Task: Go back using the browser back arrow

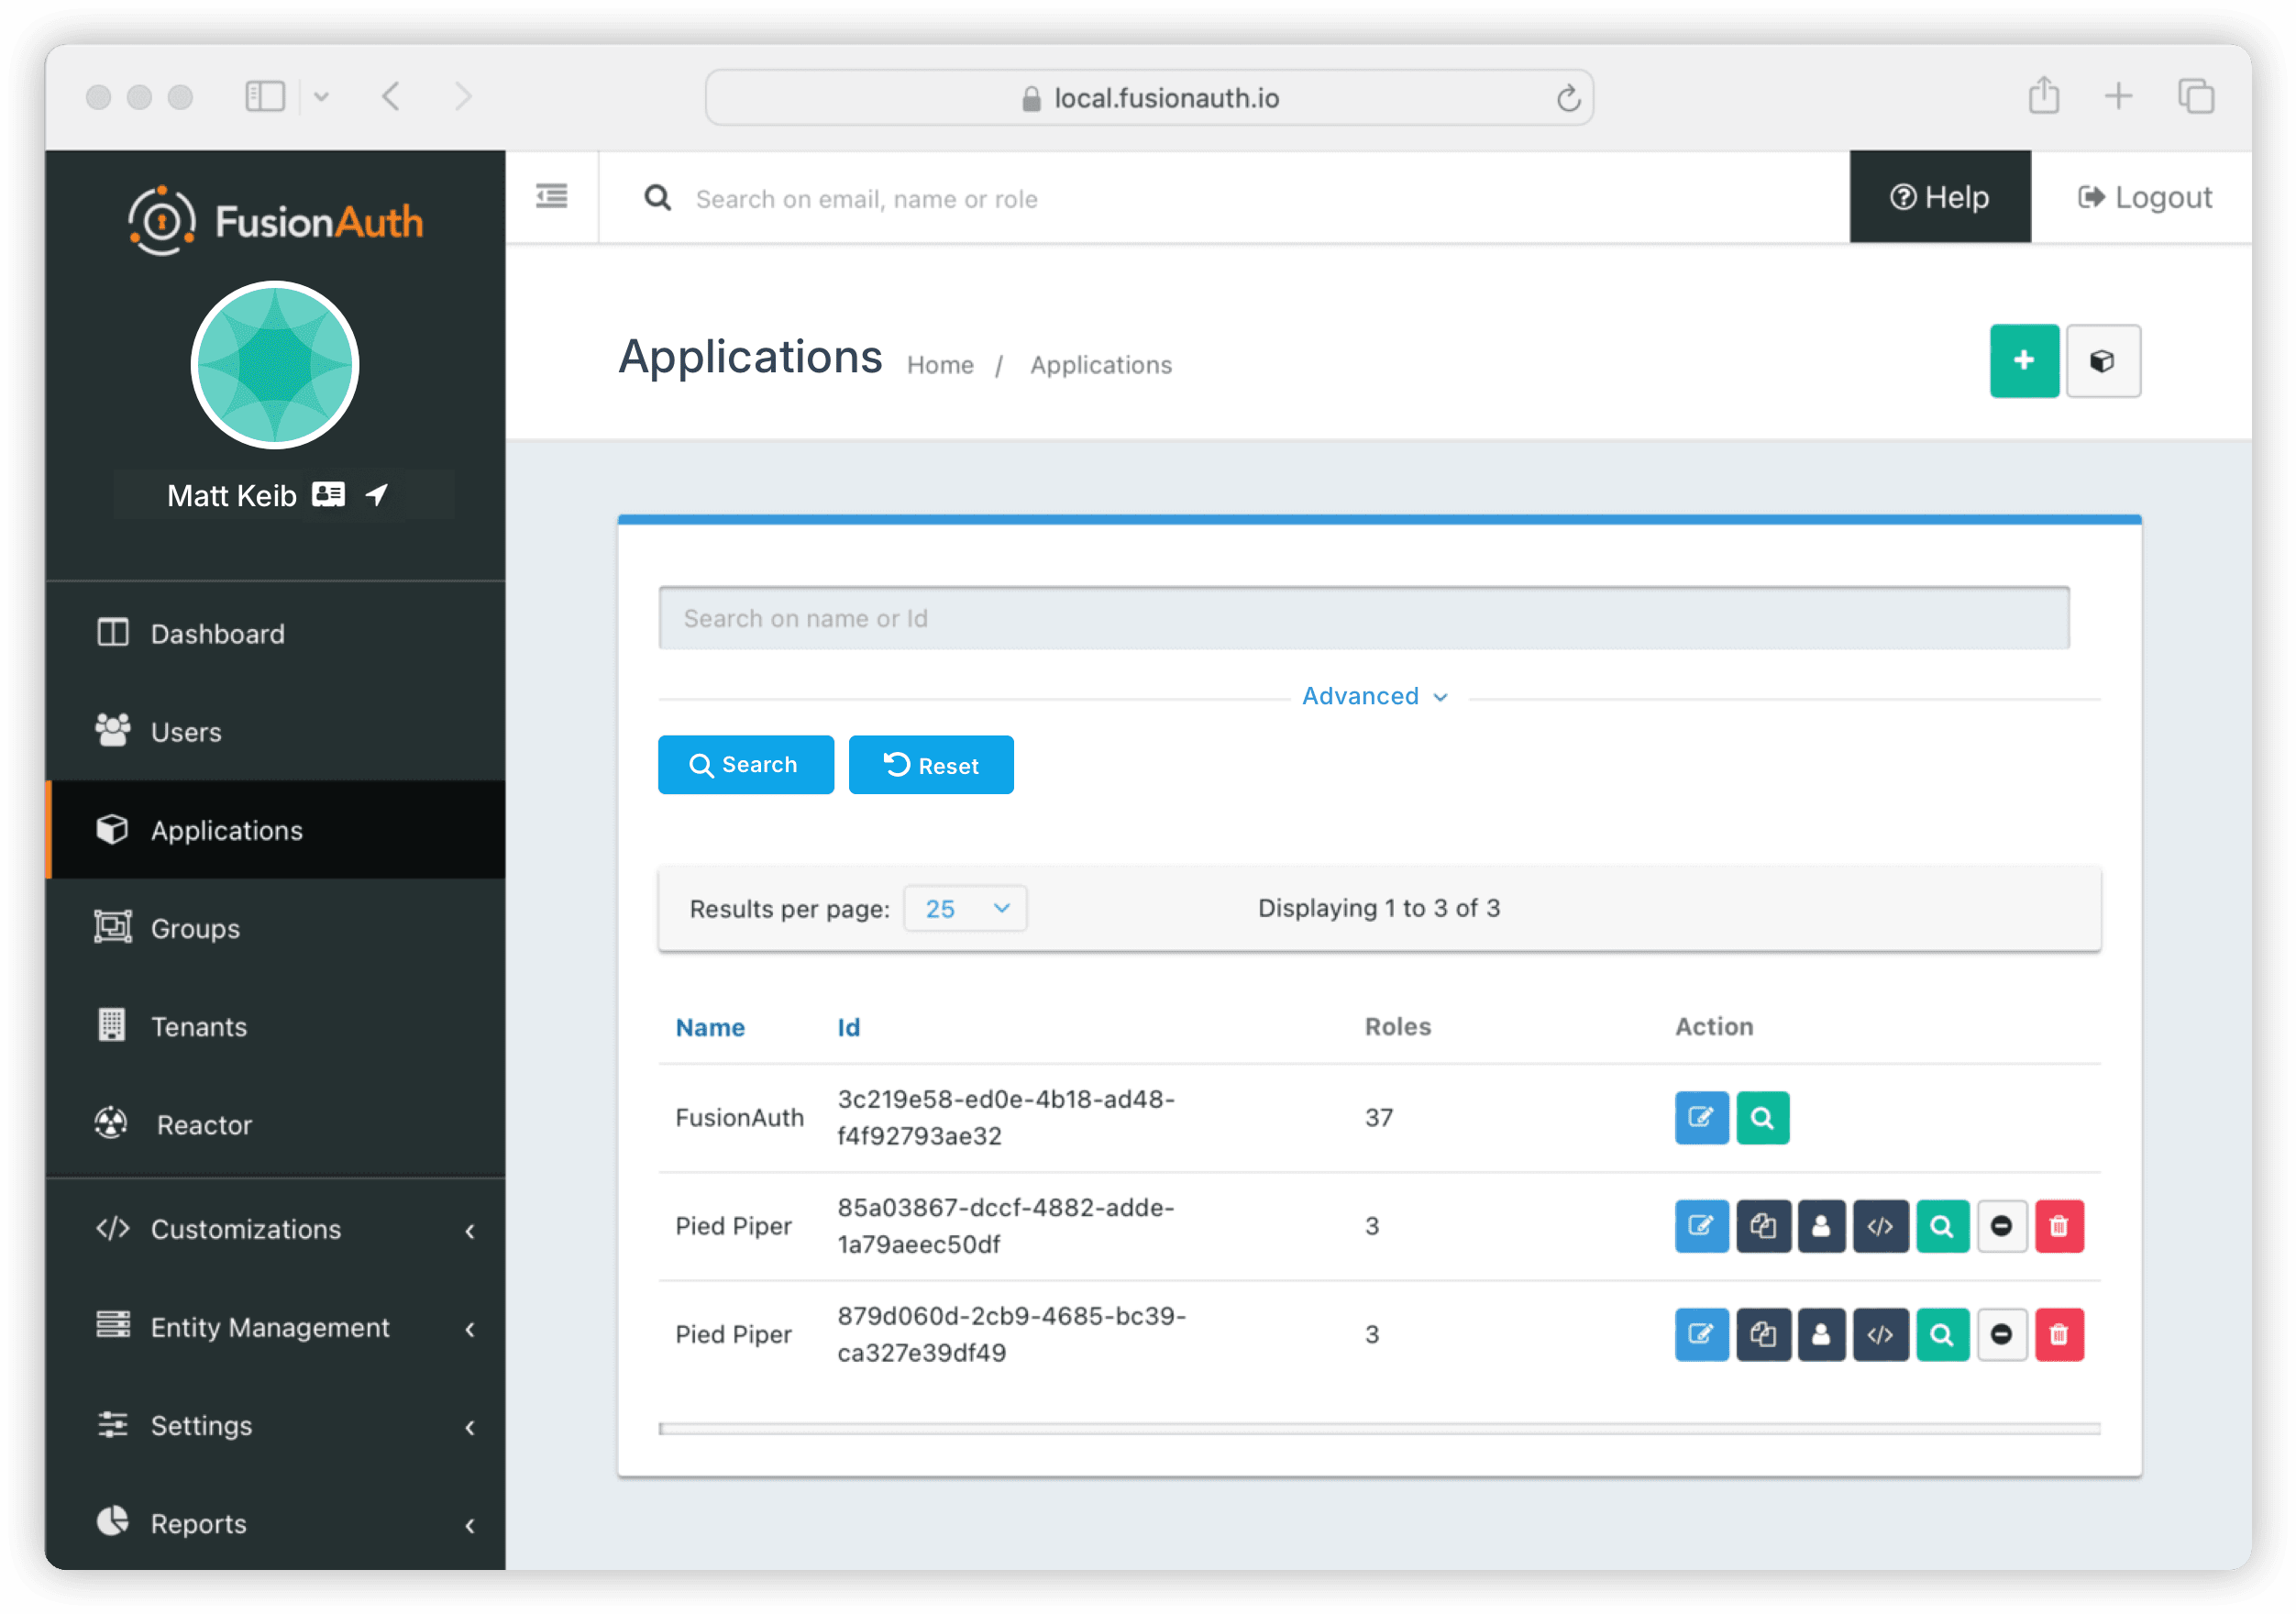Action: click(x=391, y=97)
